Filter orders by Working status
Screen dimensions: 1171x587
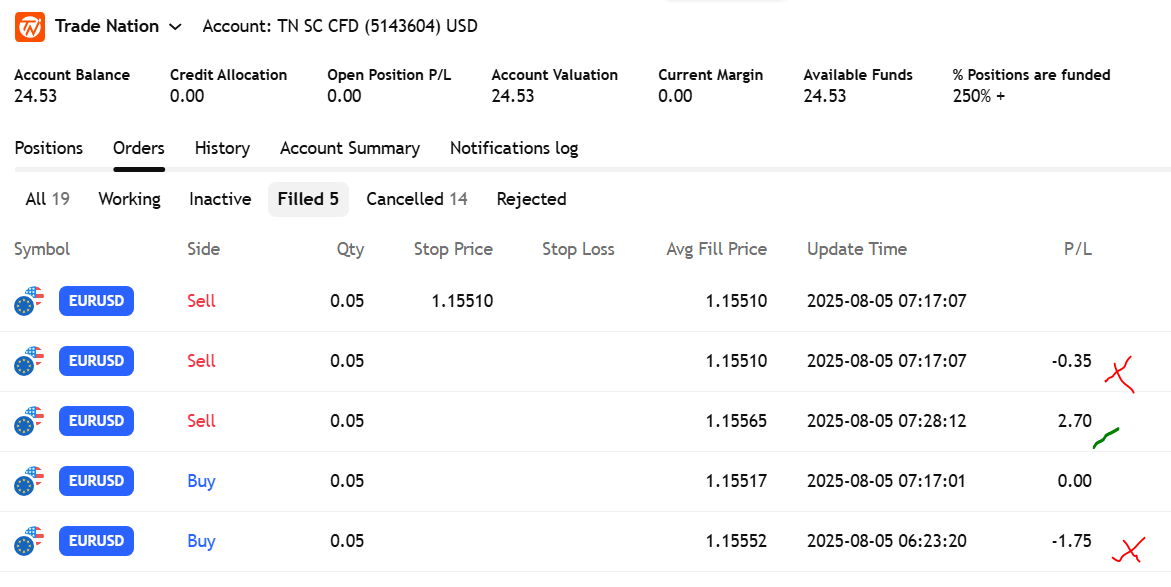[129, 199]
